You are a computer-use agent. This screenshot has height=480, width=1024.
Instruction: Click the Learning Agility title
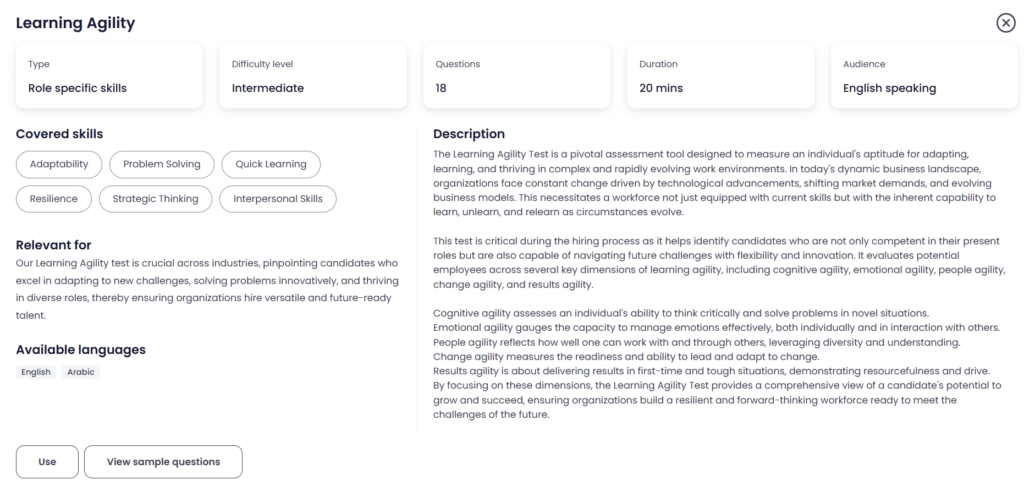(x=75, y=23)
